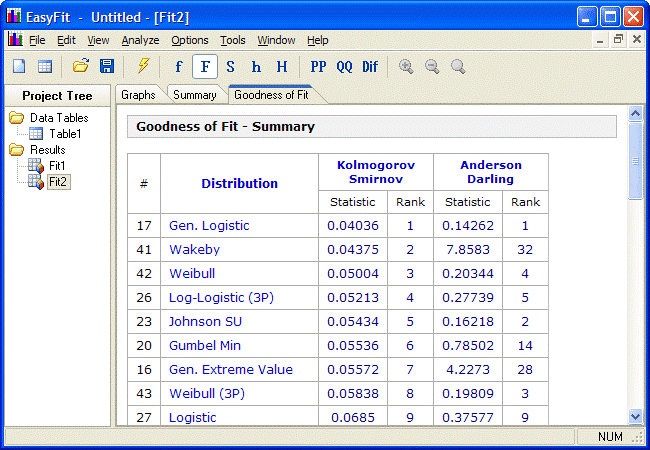Open the Gen. Logistic distribution link
Image resolution: width=650 pixels, height=450 pixels.
[209, 226]
